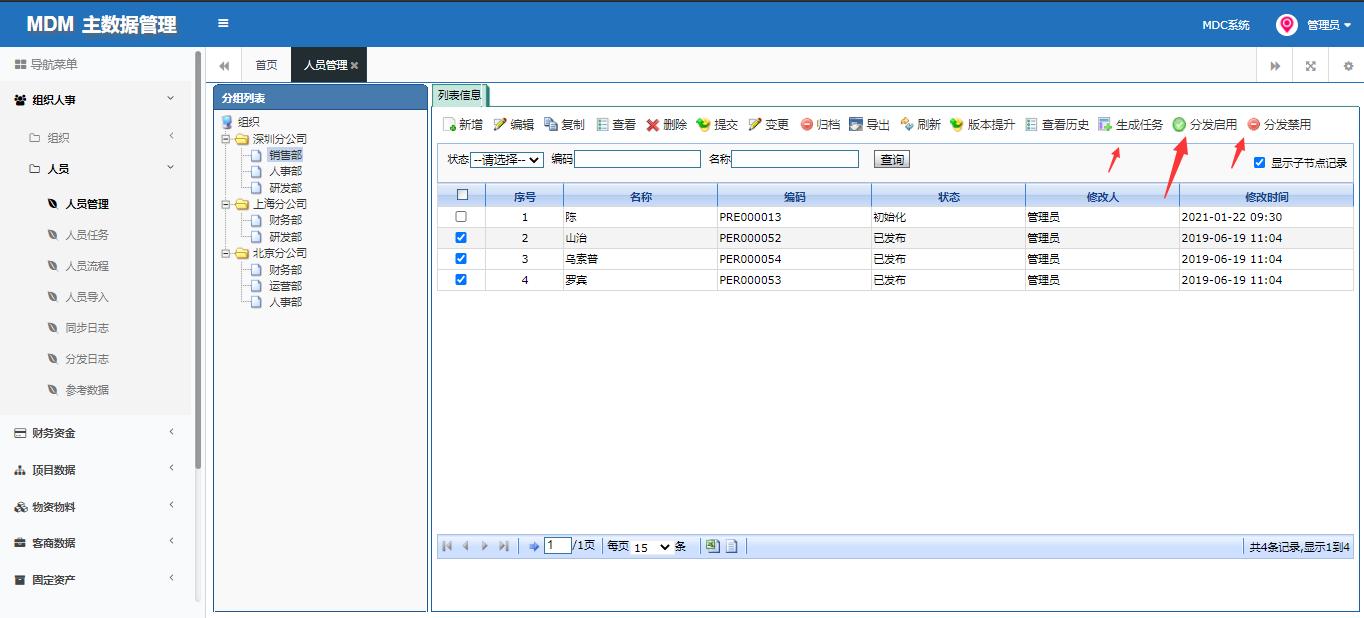The image size is (1364, 618).
Task: Click the 复制 copy icon
Action: (551, 125)
